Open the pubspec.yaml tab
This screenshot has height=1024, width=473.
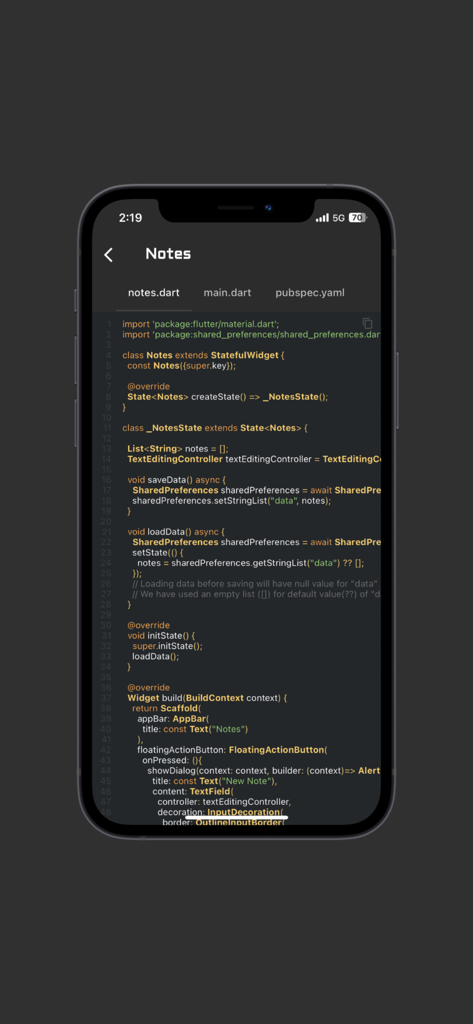[x=310, y=293]
